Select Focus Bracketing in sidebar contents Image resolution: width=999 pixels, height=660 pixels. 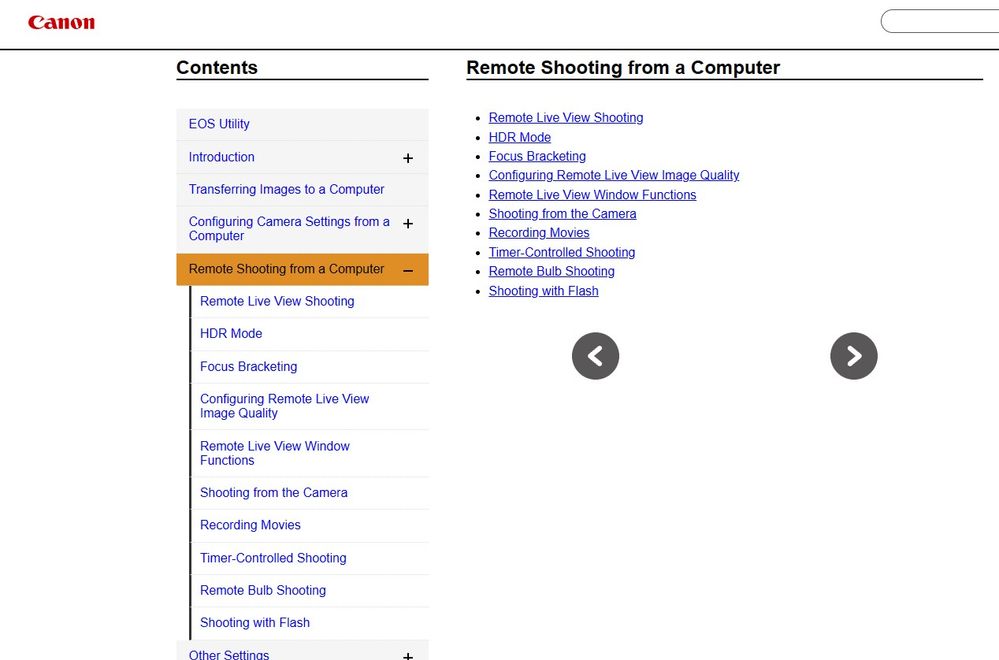click(248, 367)
